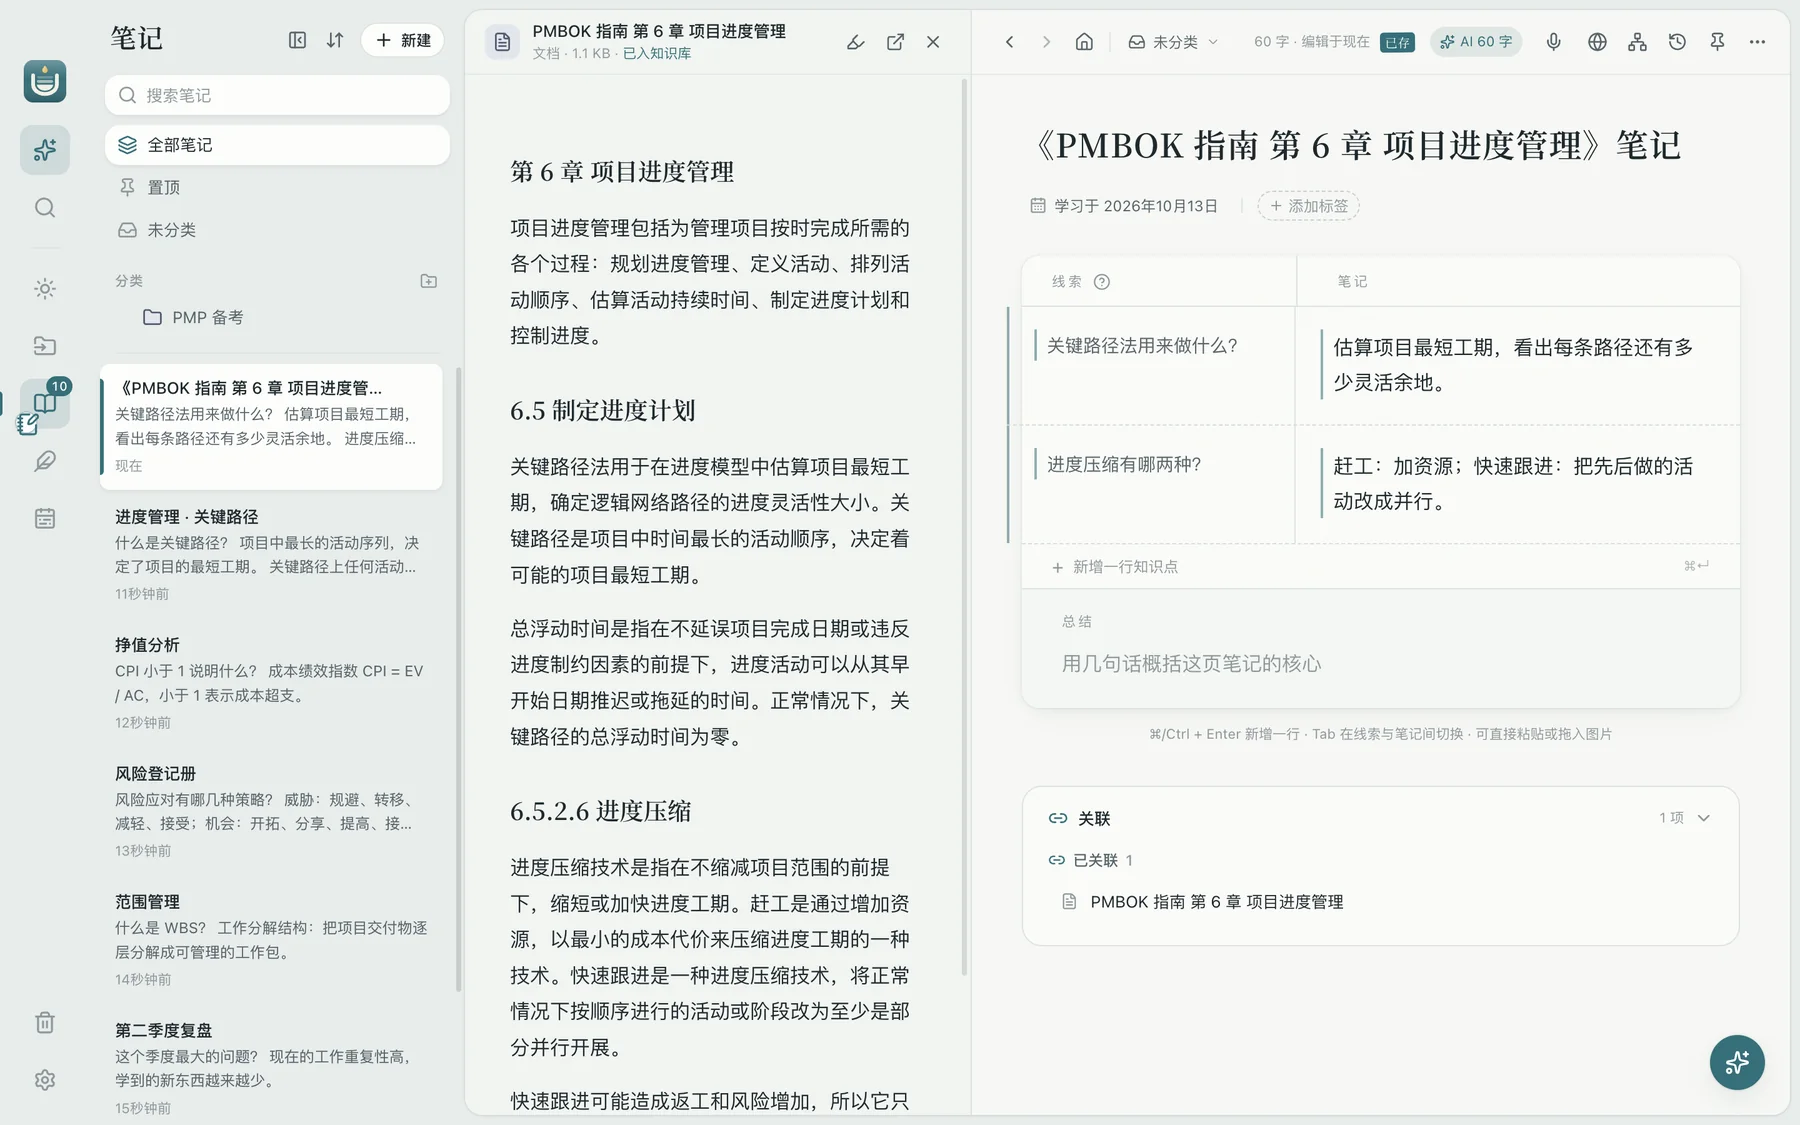Viewport: 1800px width, 1125px height.
Task: Toggle the sun theme icon in sidebar
Action: tap(45, 289)
